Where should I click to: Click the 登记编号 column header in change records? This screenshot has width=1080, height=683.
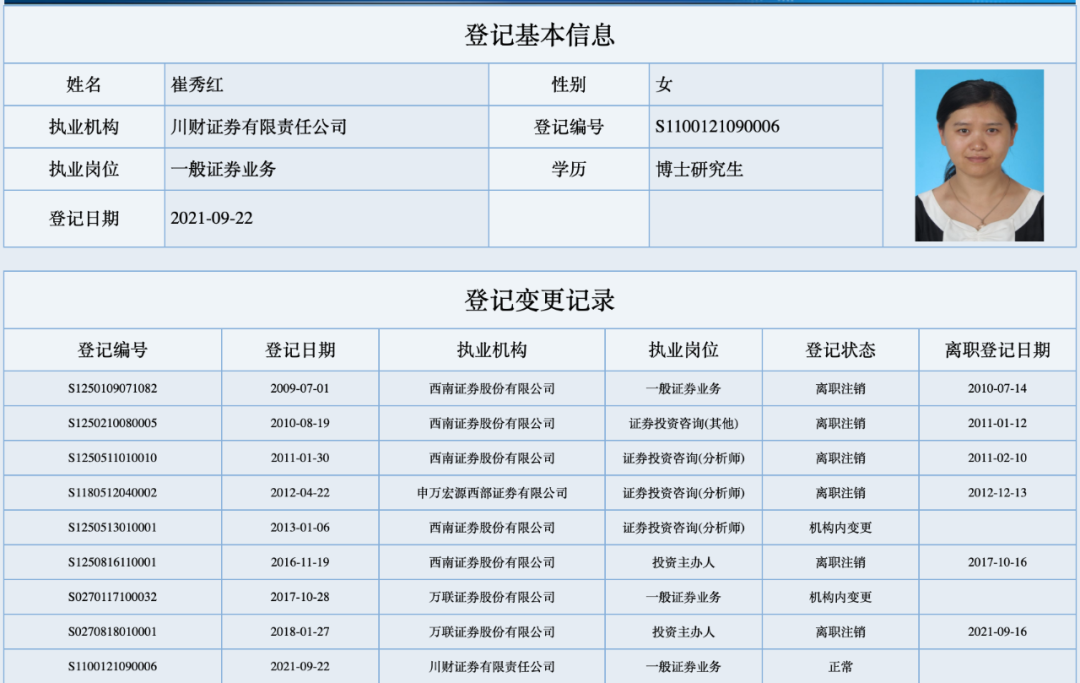tap(112, 350)
